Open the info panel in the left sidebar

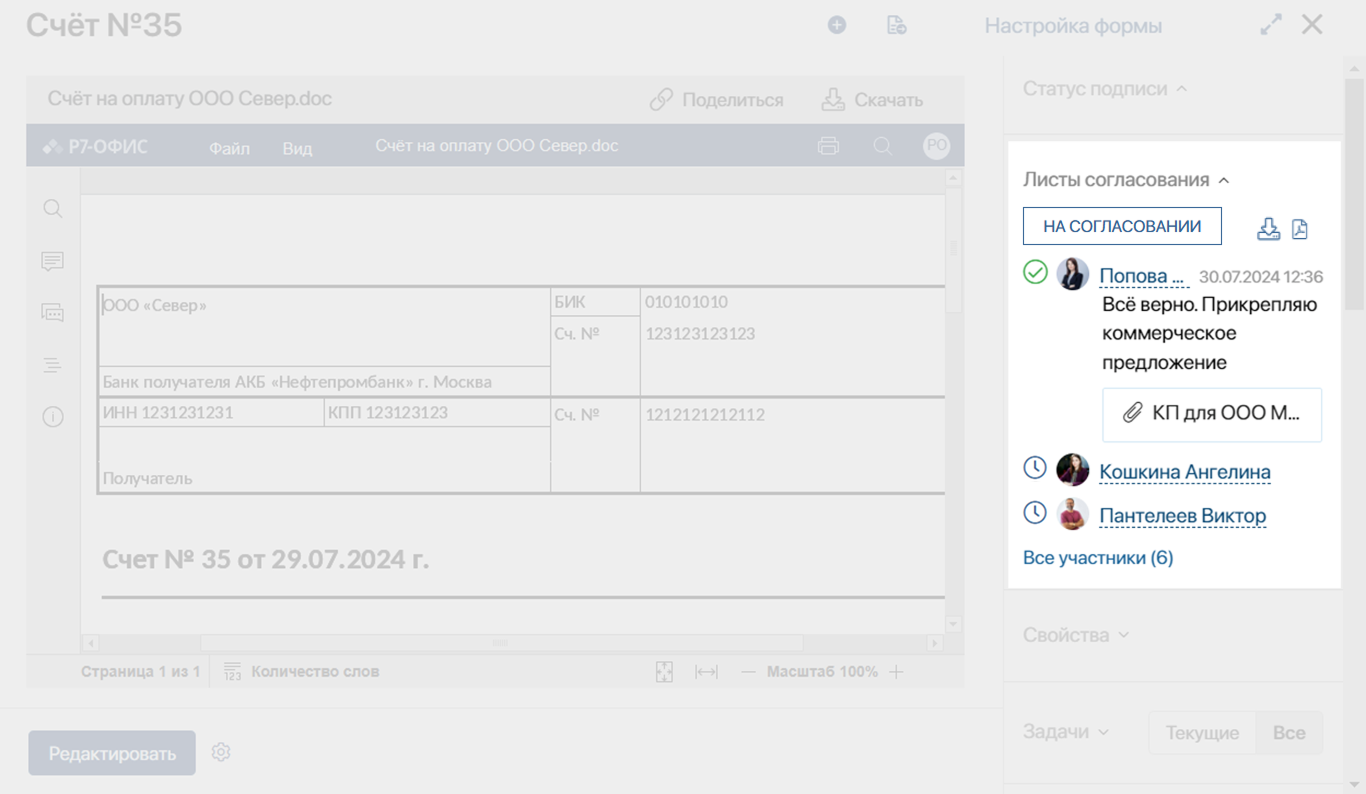click(x=53, y=417)
